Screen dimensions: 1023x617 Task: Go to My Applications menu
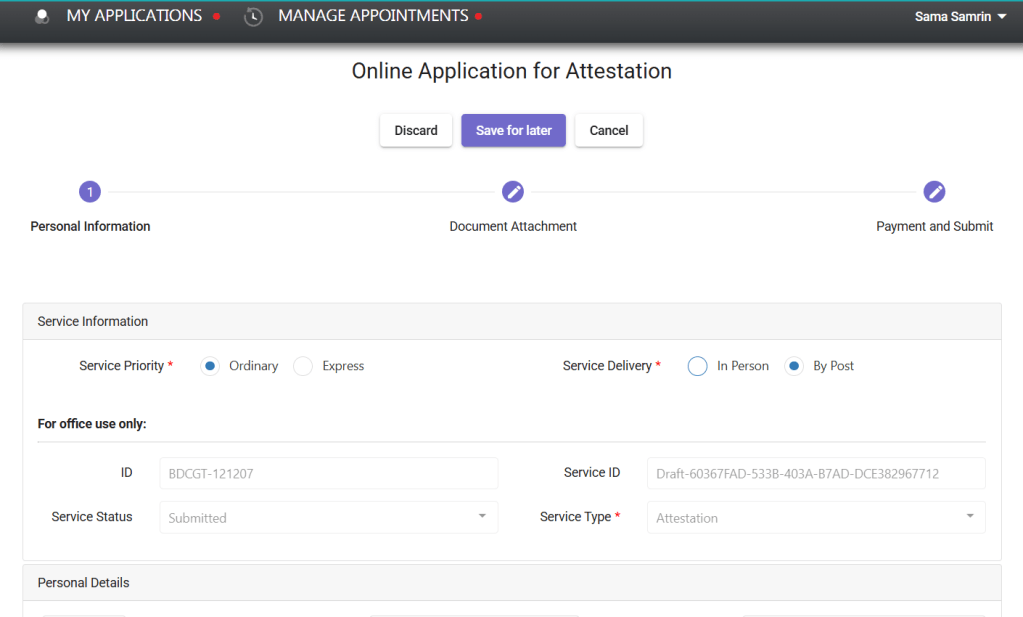coord(134,16)
